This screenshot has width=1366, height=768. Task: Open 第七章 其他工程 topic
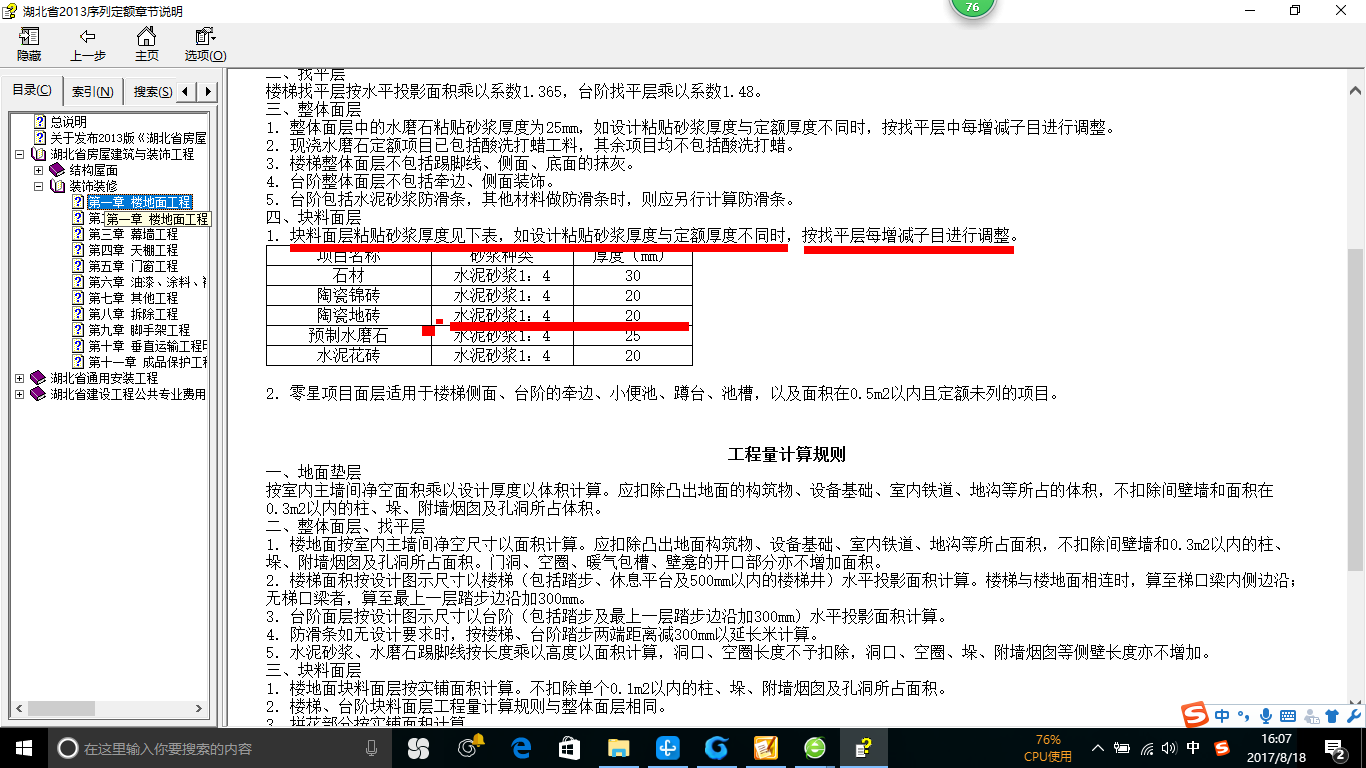(x=133, y=298)
